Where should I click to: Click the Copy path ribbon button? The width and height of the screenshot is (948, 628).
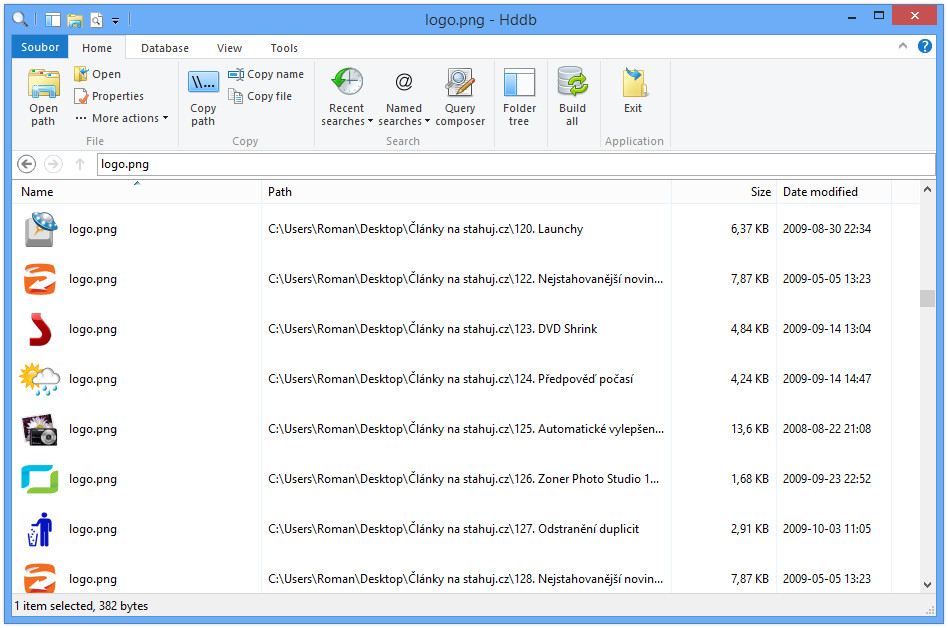203,97
